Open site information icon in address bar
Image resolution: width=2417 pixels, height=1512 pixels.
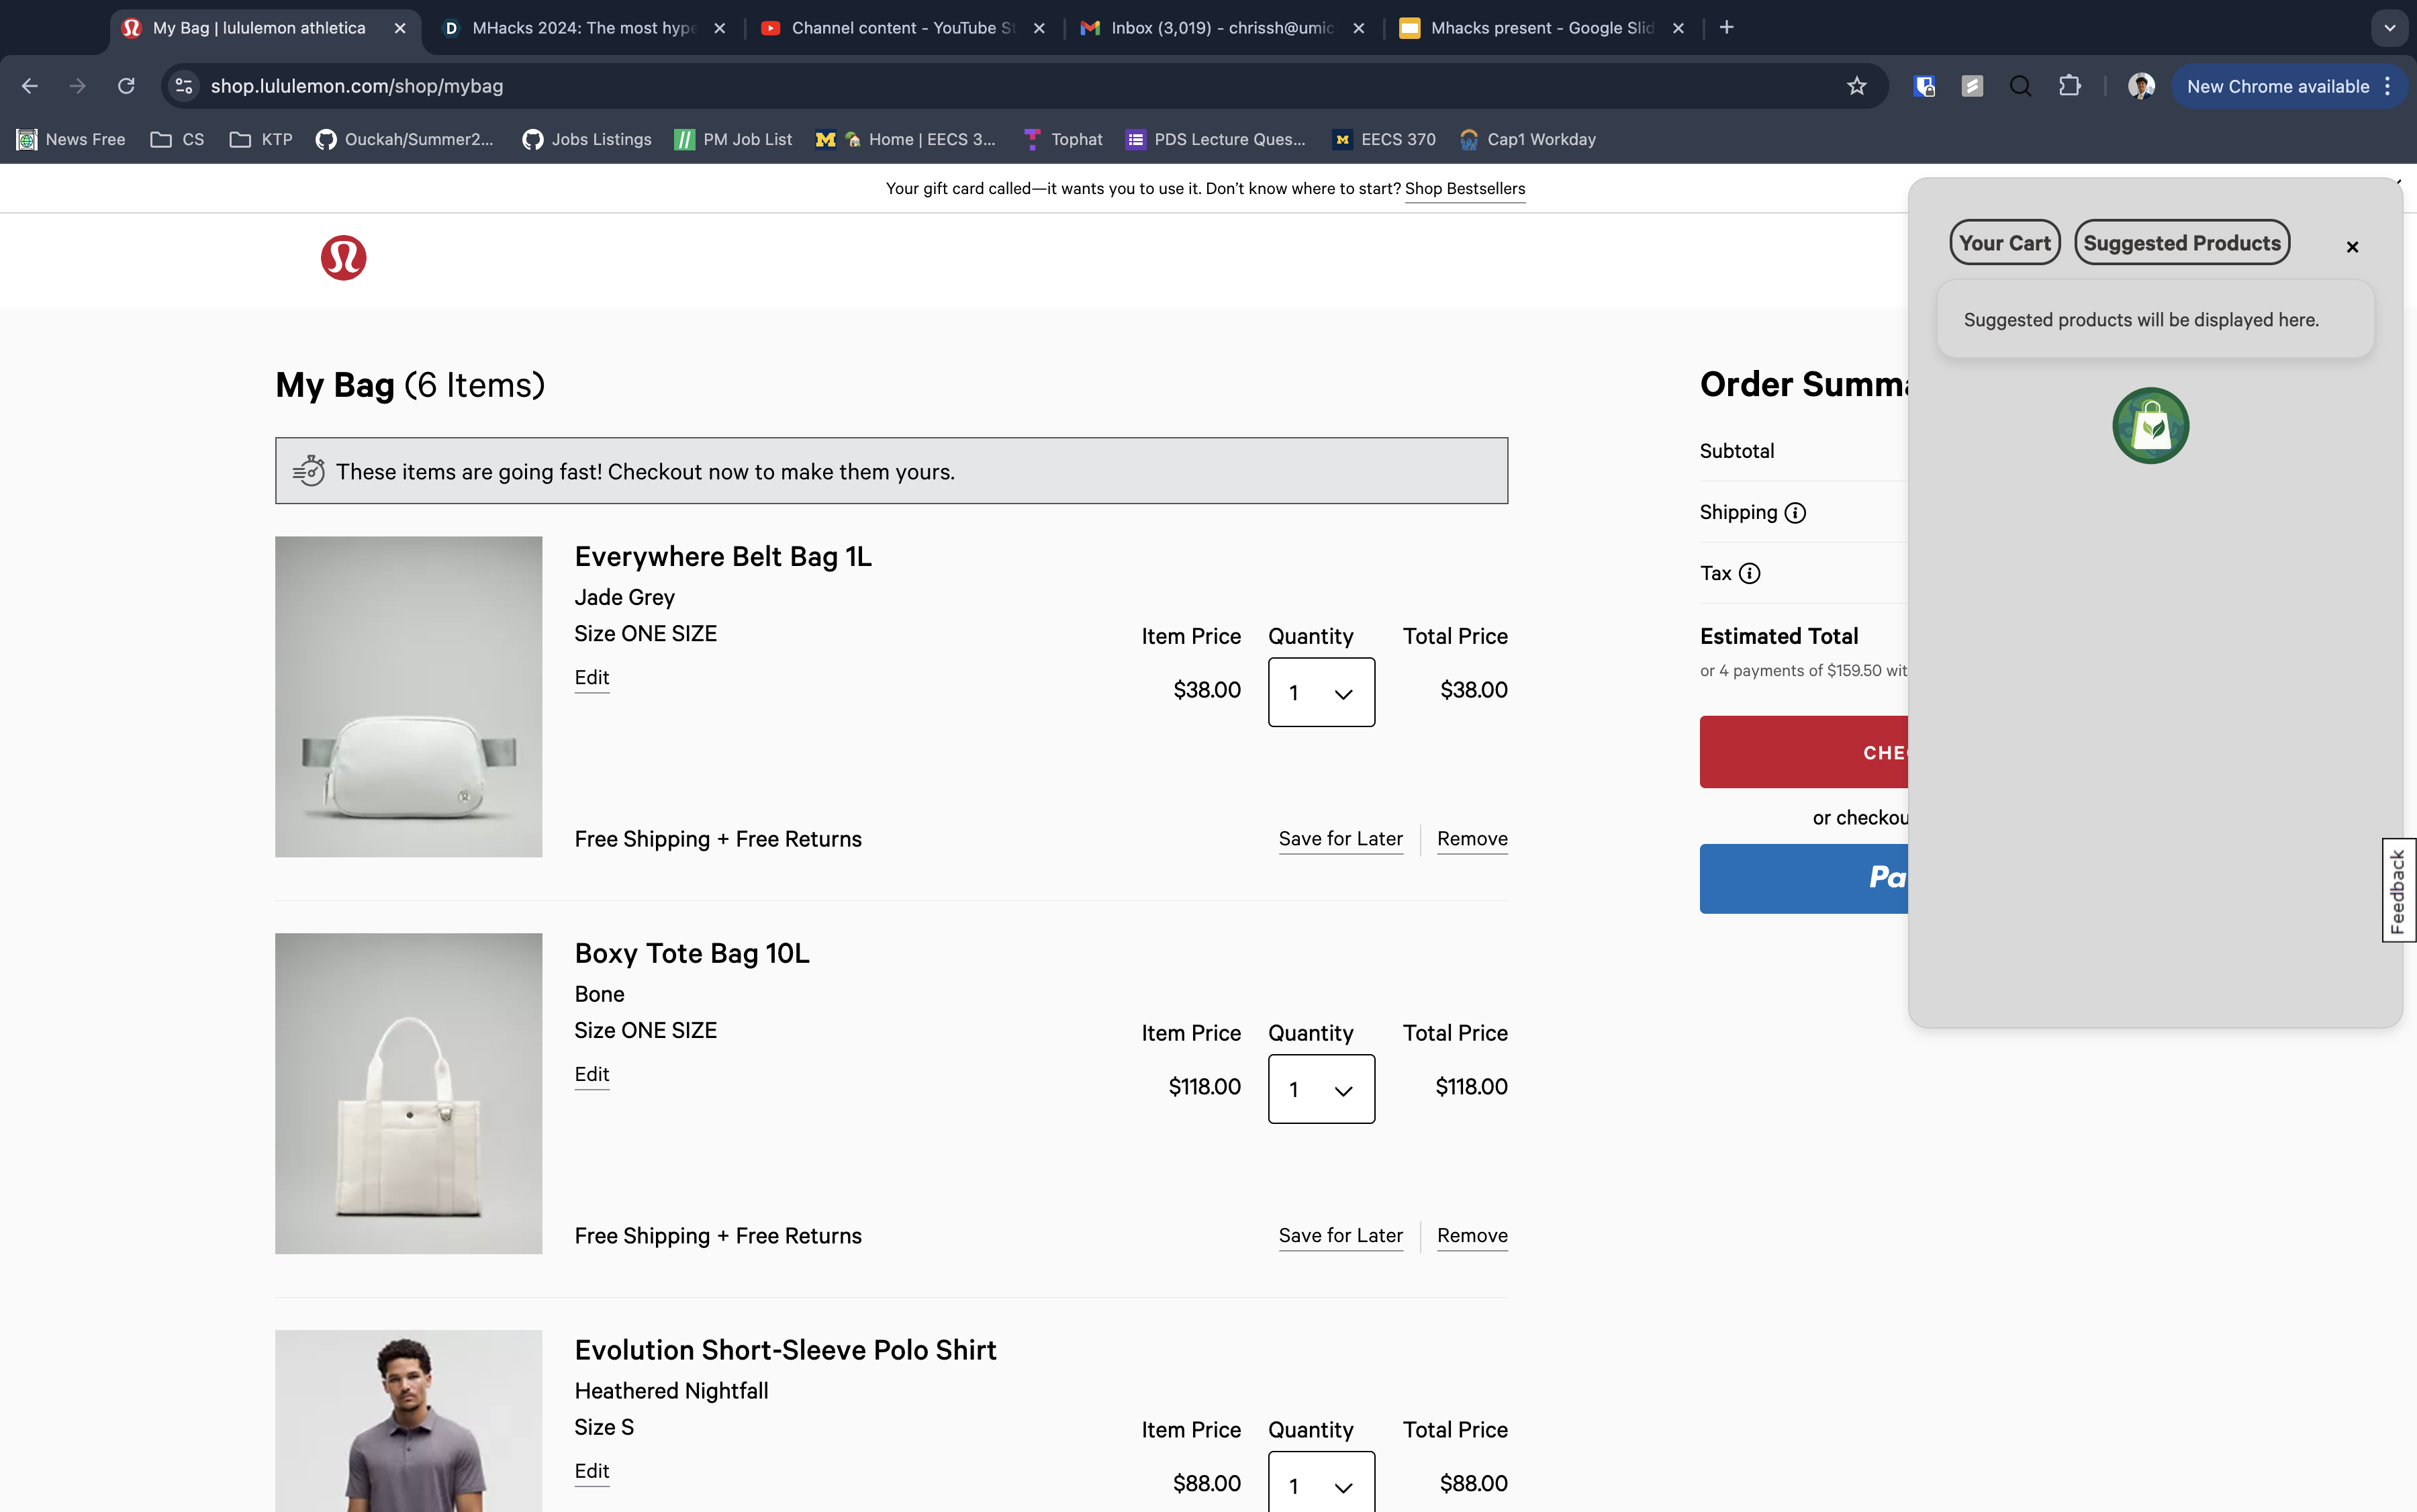coord(184,86)
